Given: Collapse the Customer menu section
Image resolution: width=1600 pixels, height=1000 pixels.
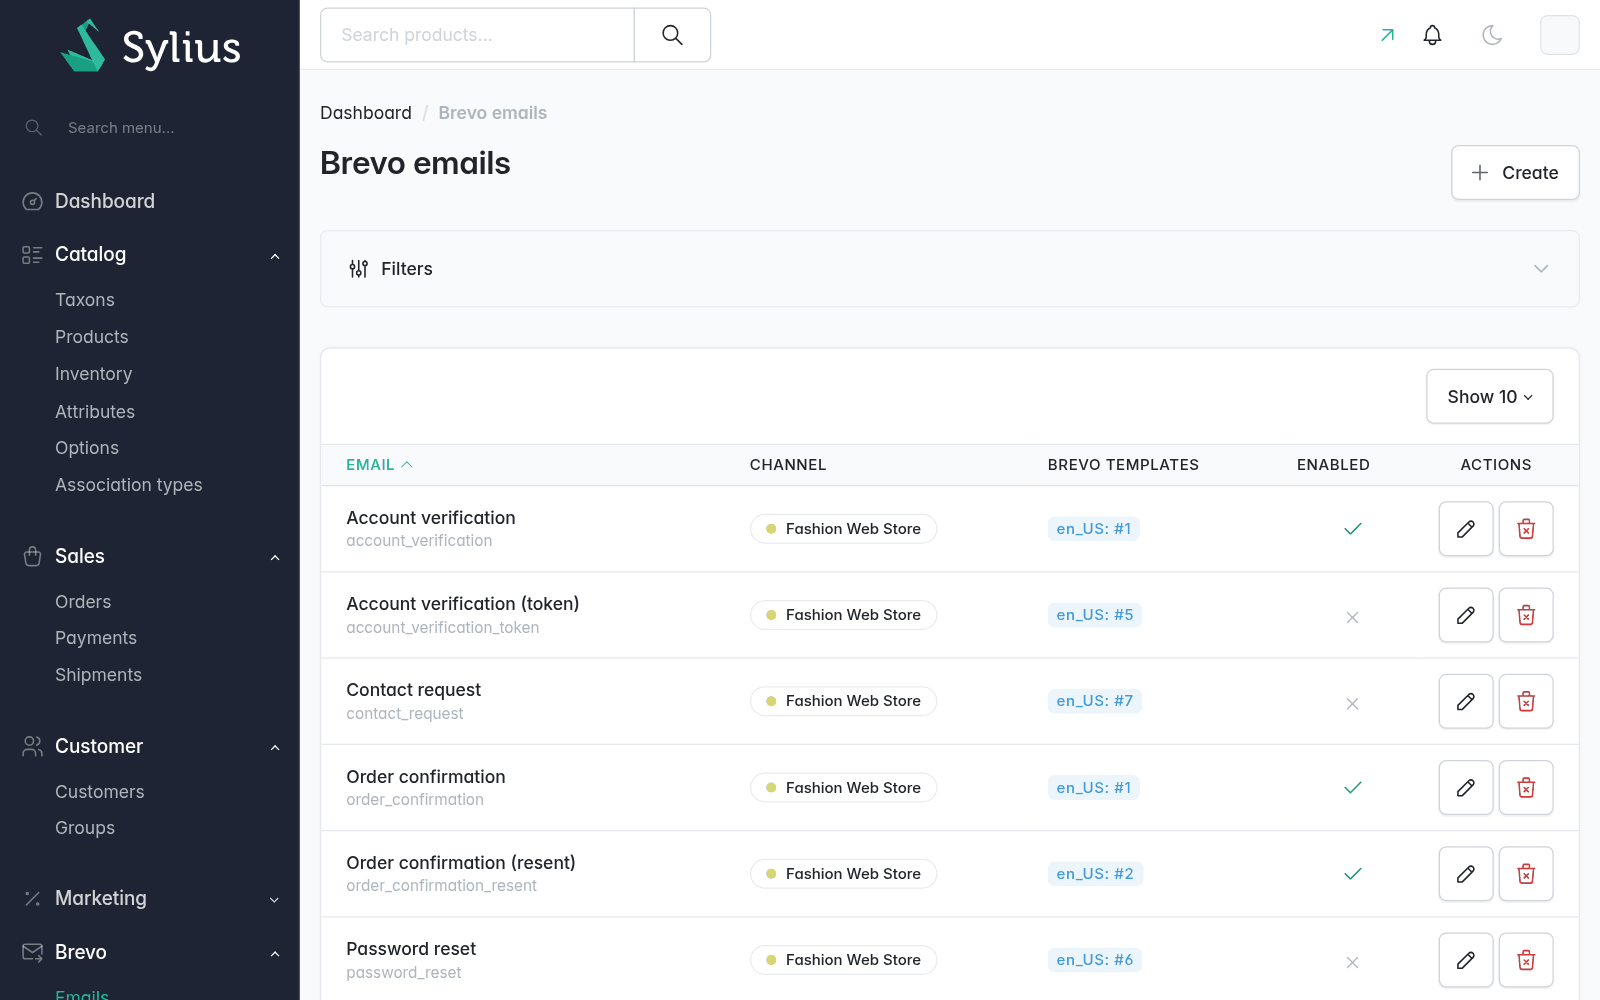Looking at the screenshot, I should coord(150,747).
